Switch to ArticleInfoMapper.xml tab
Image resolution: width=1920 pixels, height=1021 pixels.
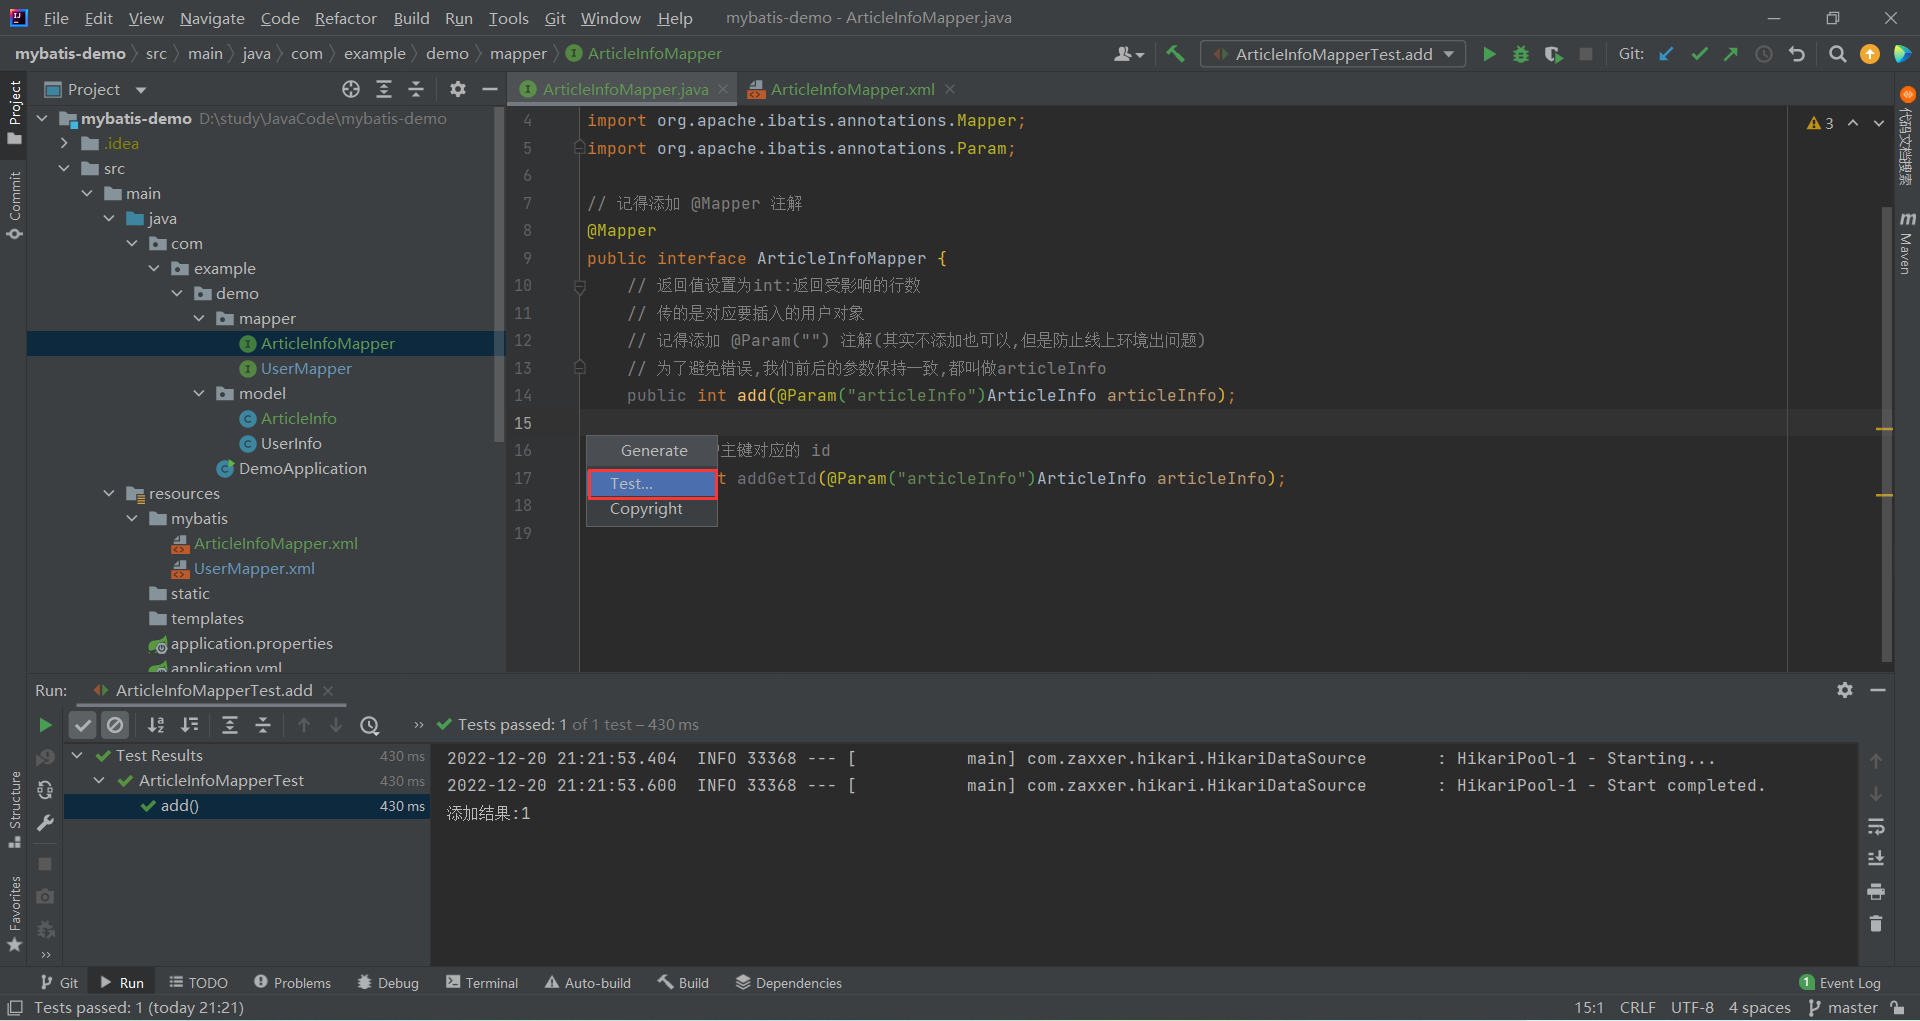(x=852, y=89)
